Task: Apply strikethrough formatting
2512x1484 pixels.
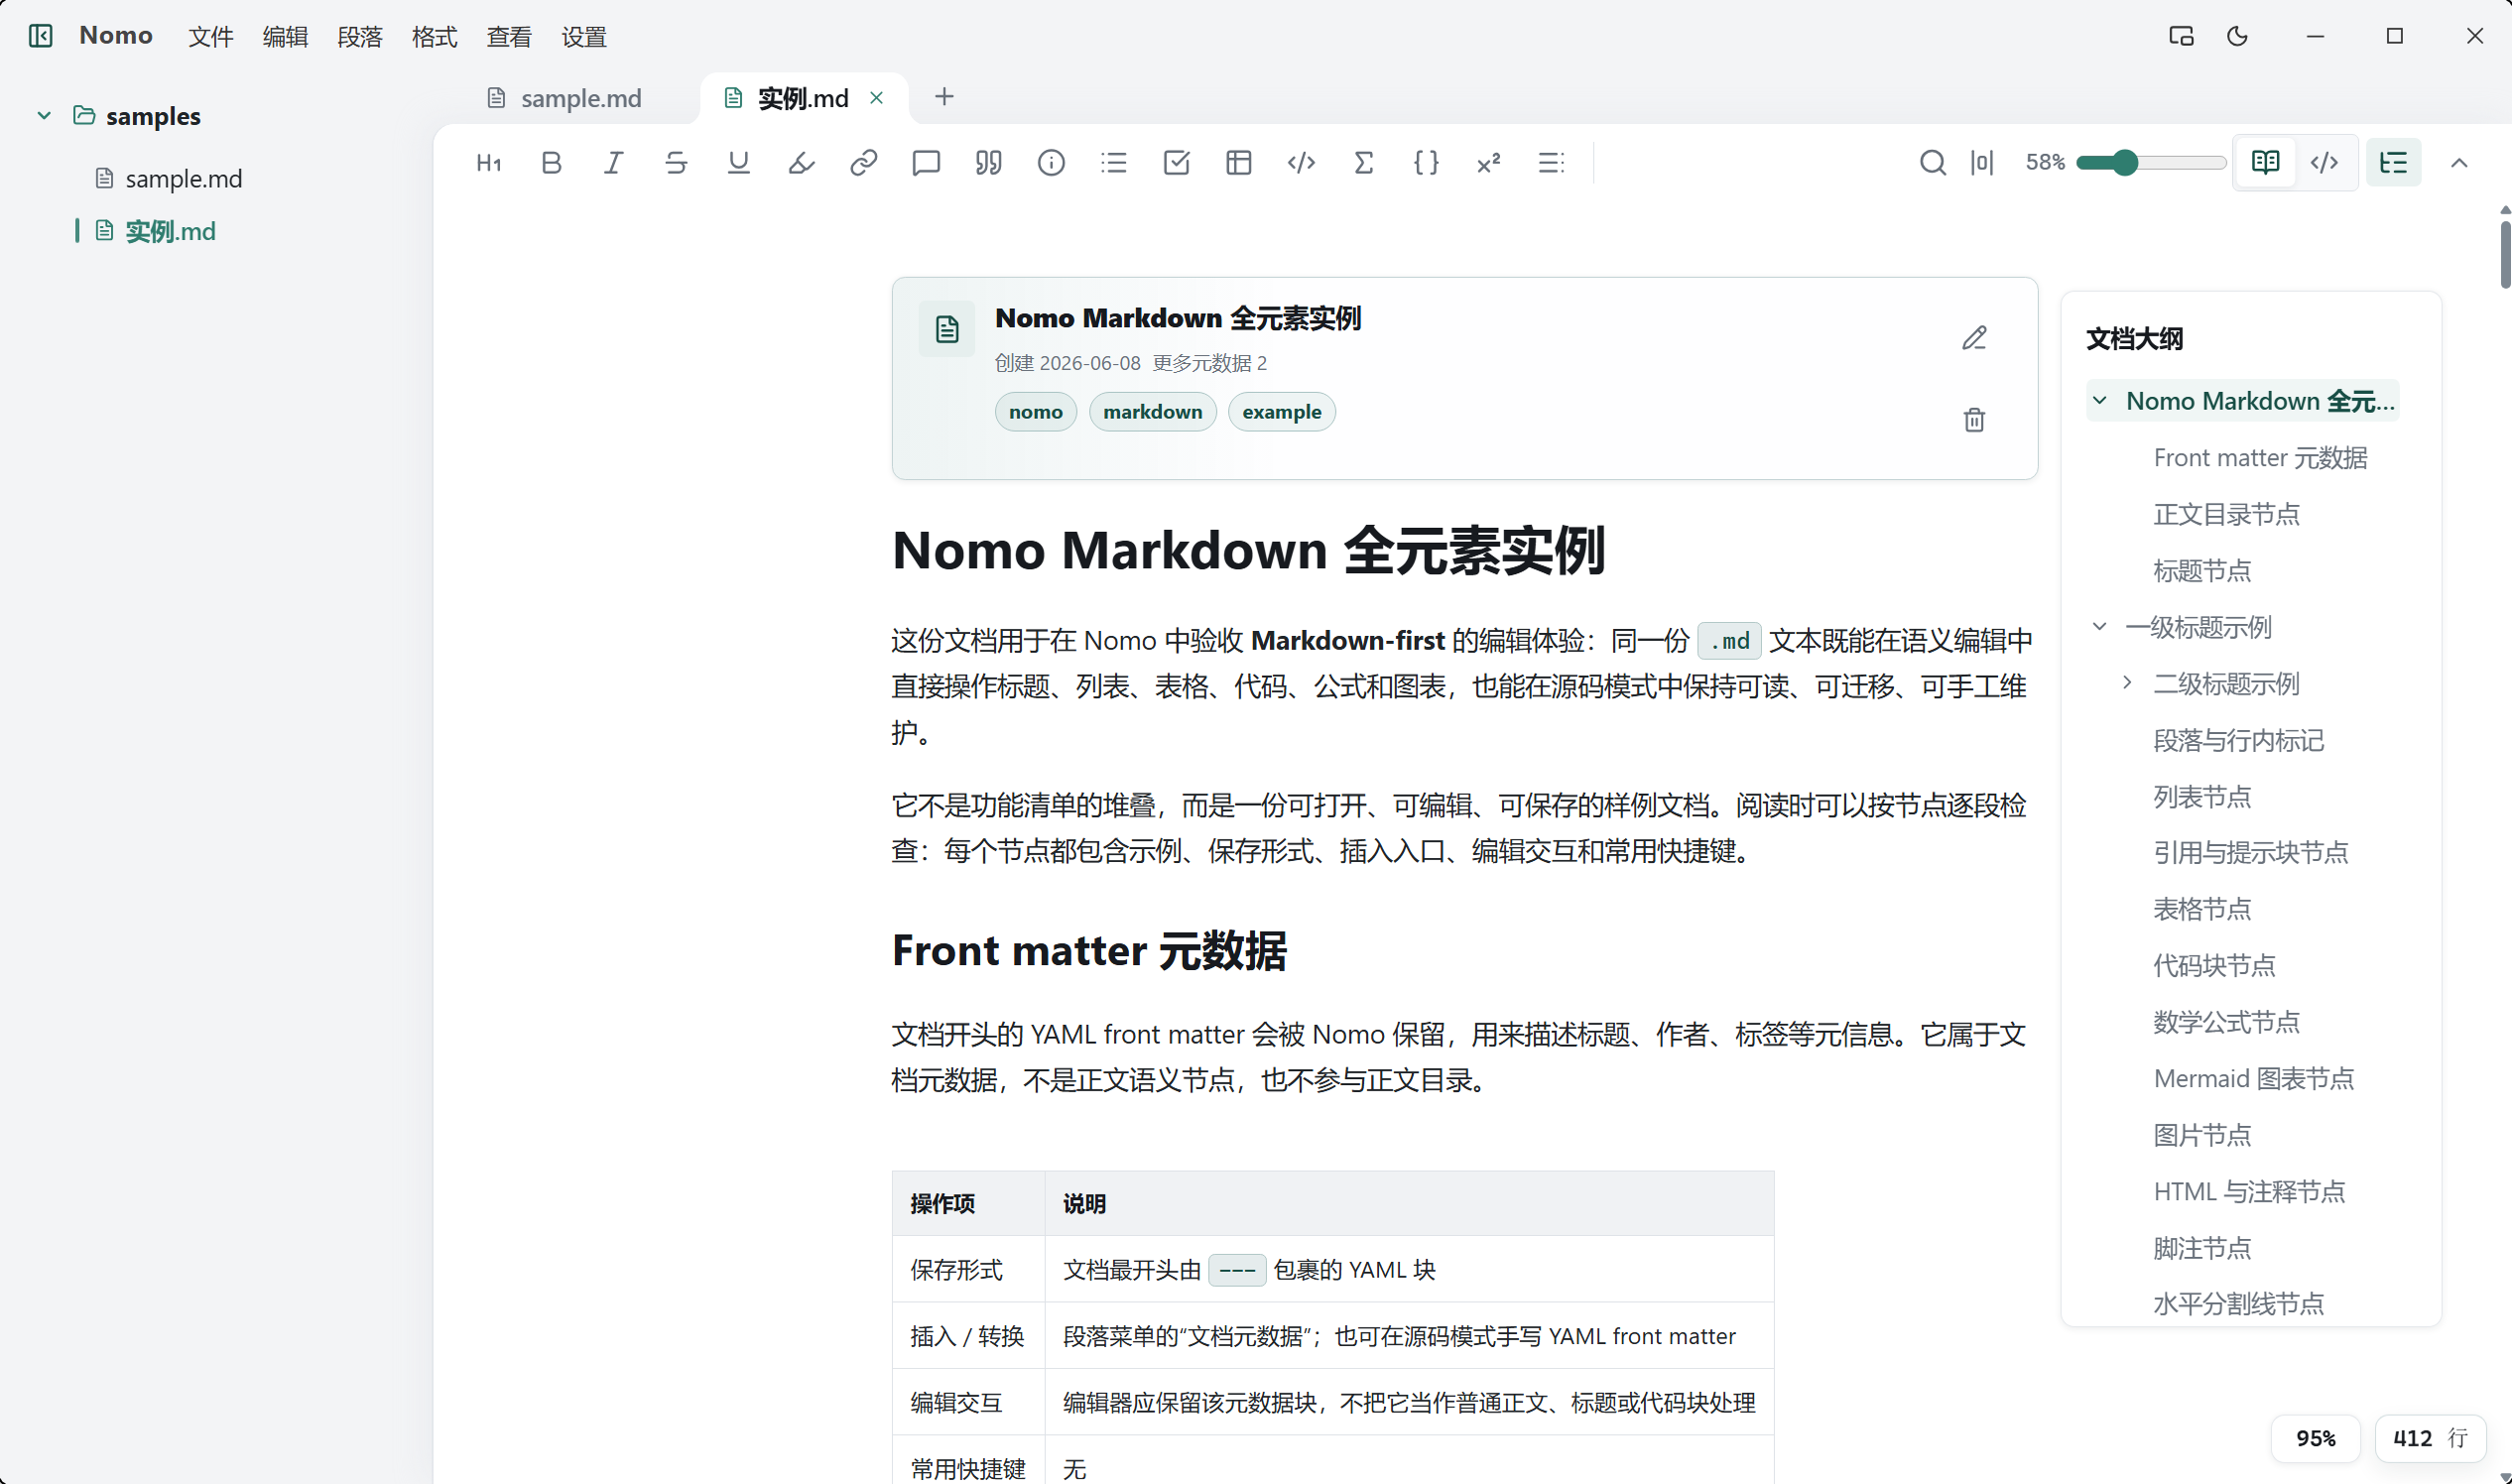Action: tap(676, 163)
